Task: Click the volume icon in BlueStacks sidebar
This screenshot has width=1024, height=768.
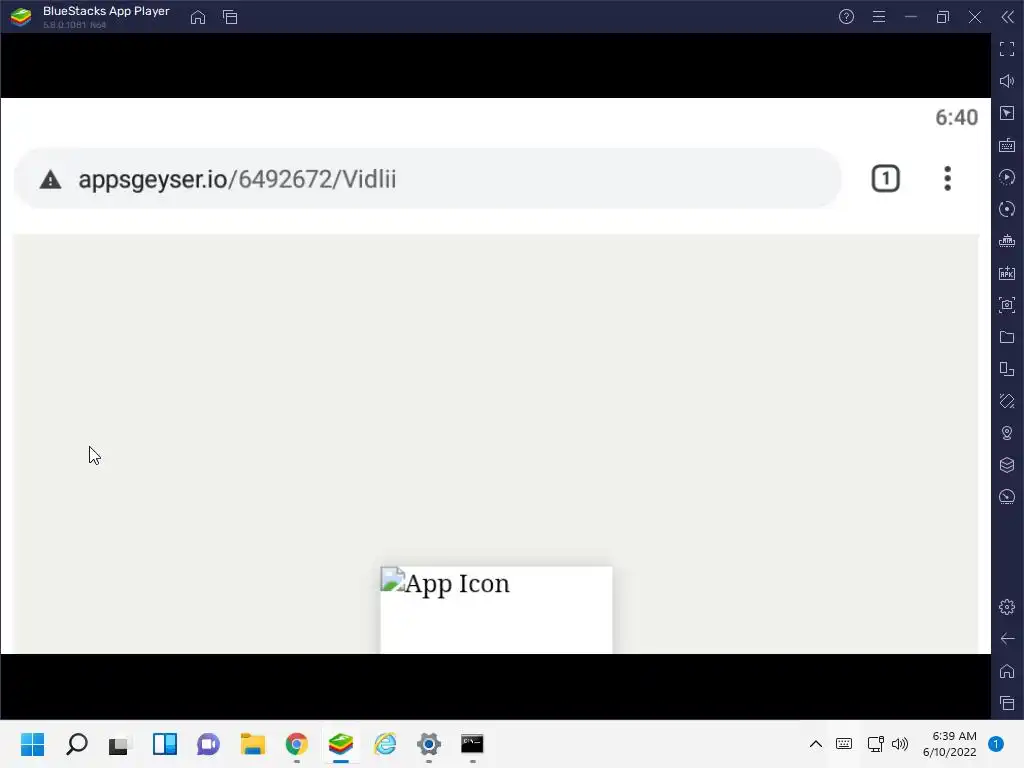Action: (1007, 81)
